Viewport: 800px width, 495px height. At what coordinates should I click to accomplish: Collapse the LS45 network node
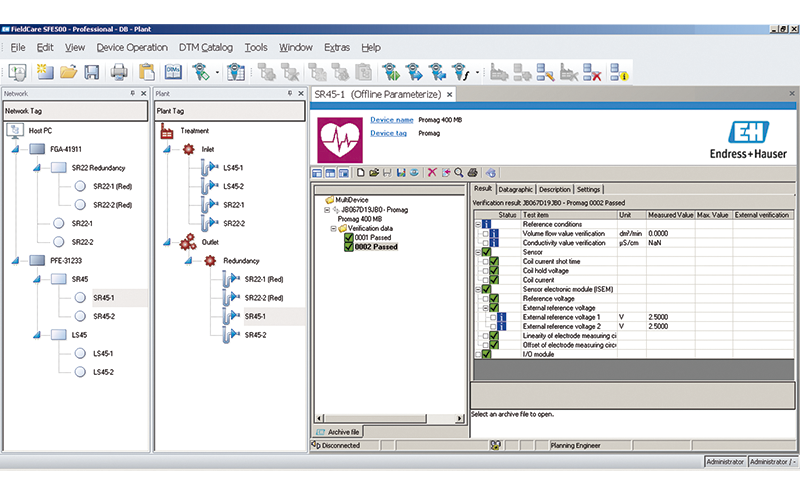[37, 335]
